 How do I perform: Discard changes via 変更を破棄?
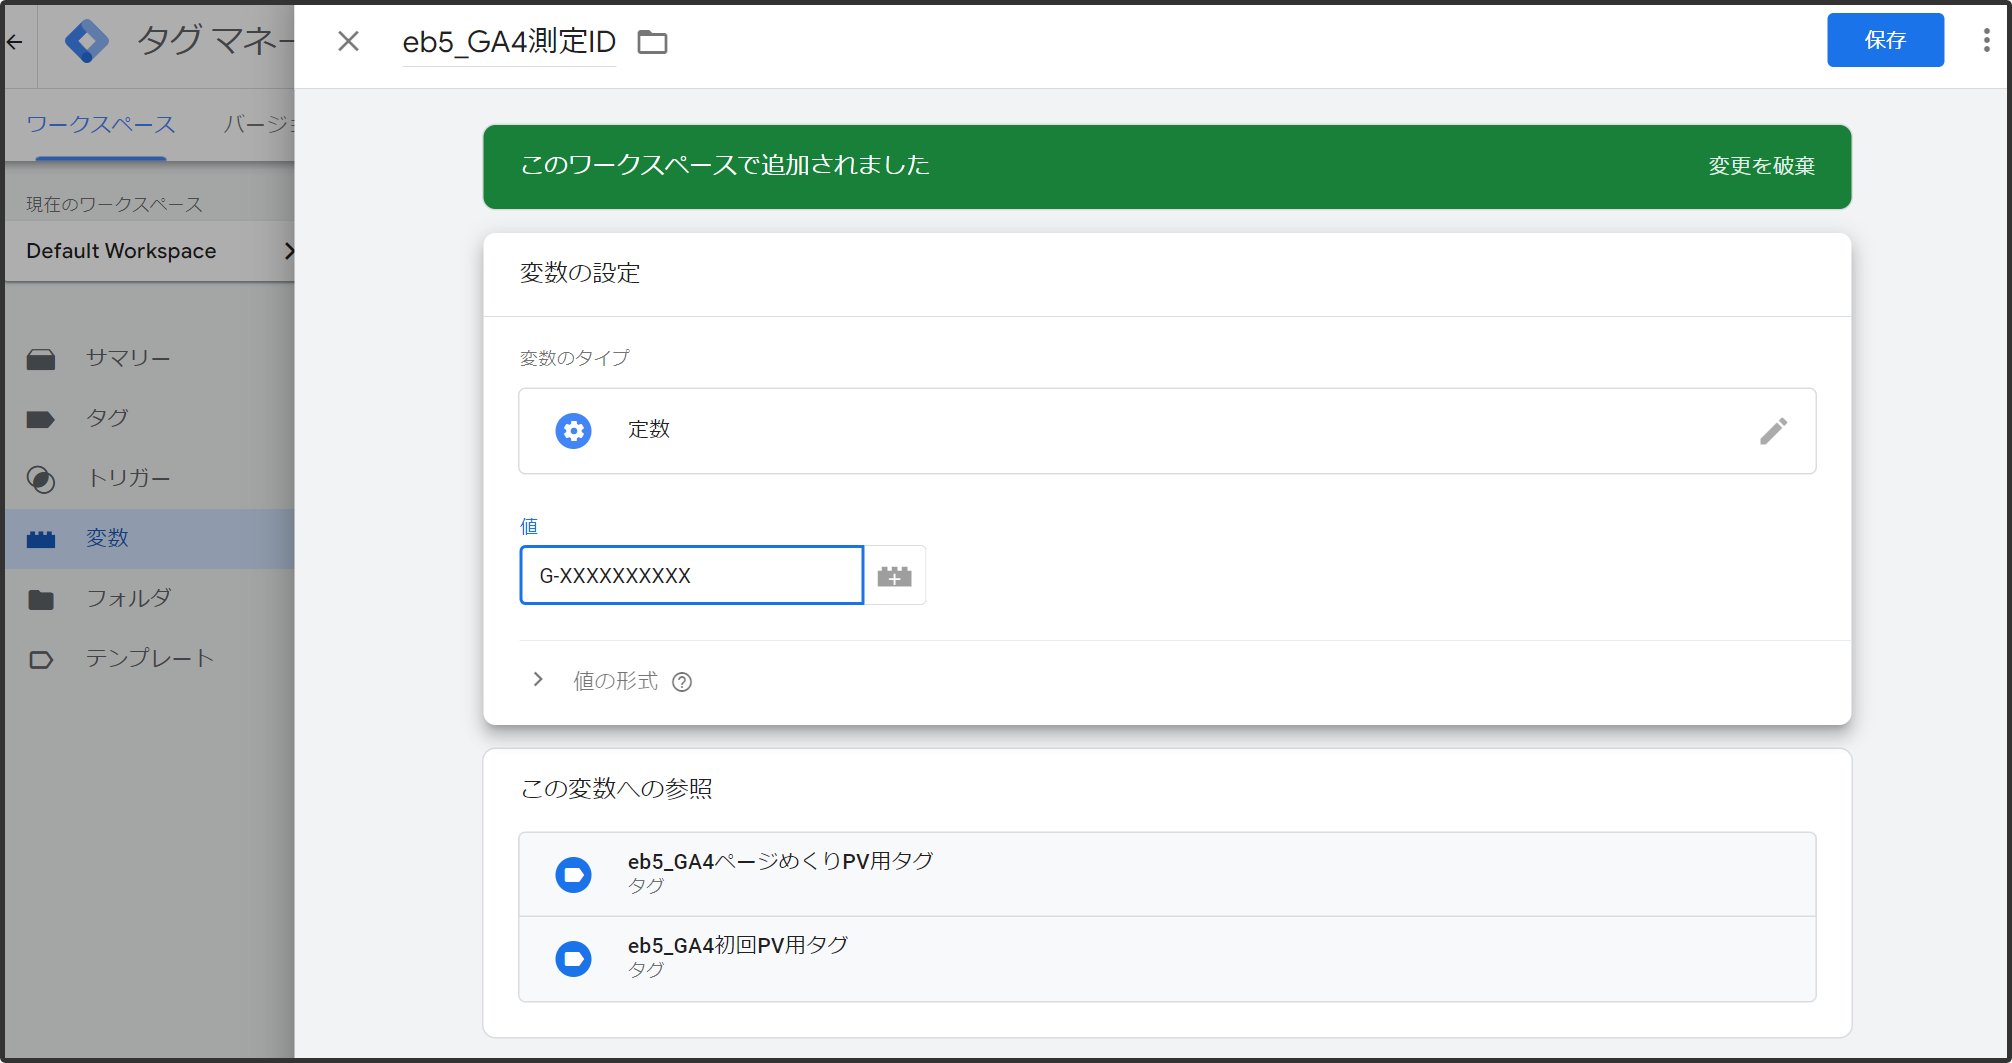tap(1761, 166)
